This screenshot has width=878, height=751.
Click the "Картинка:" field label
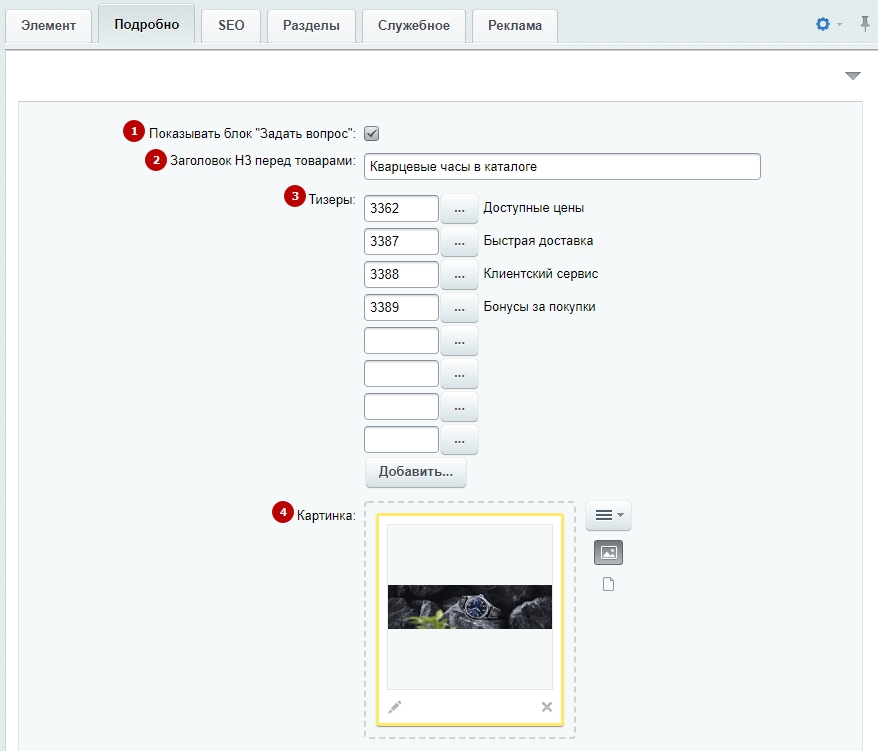[326, 515]
